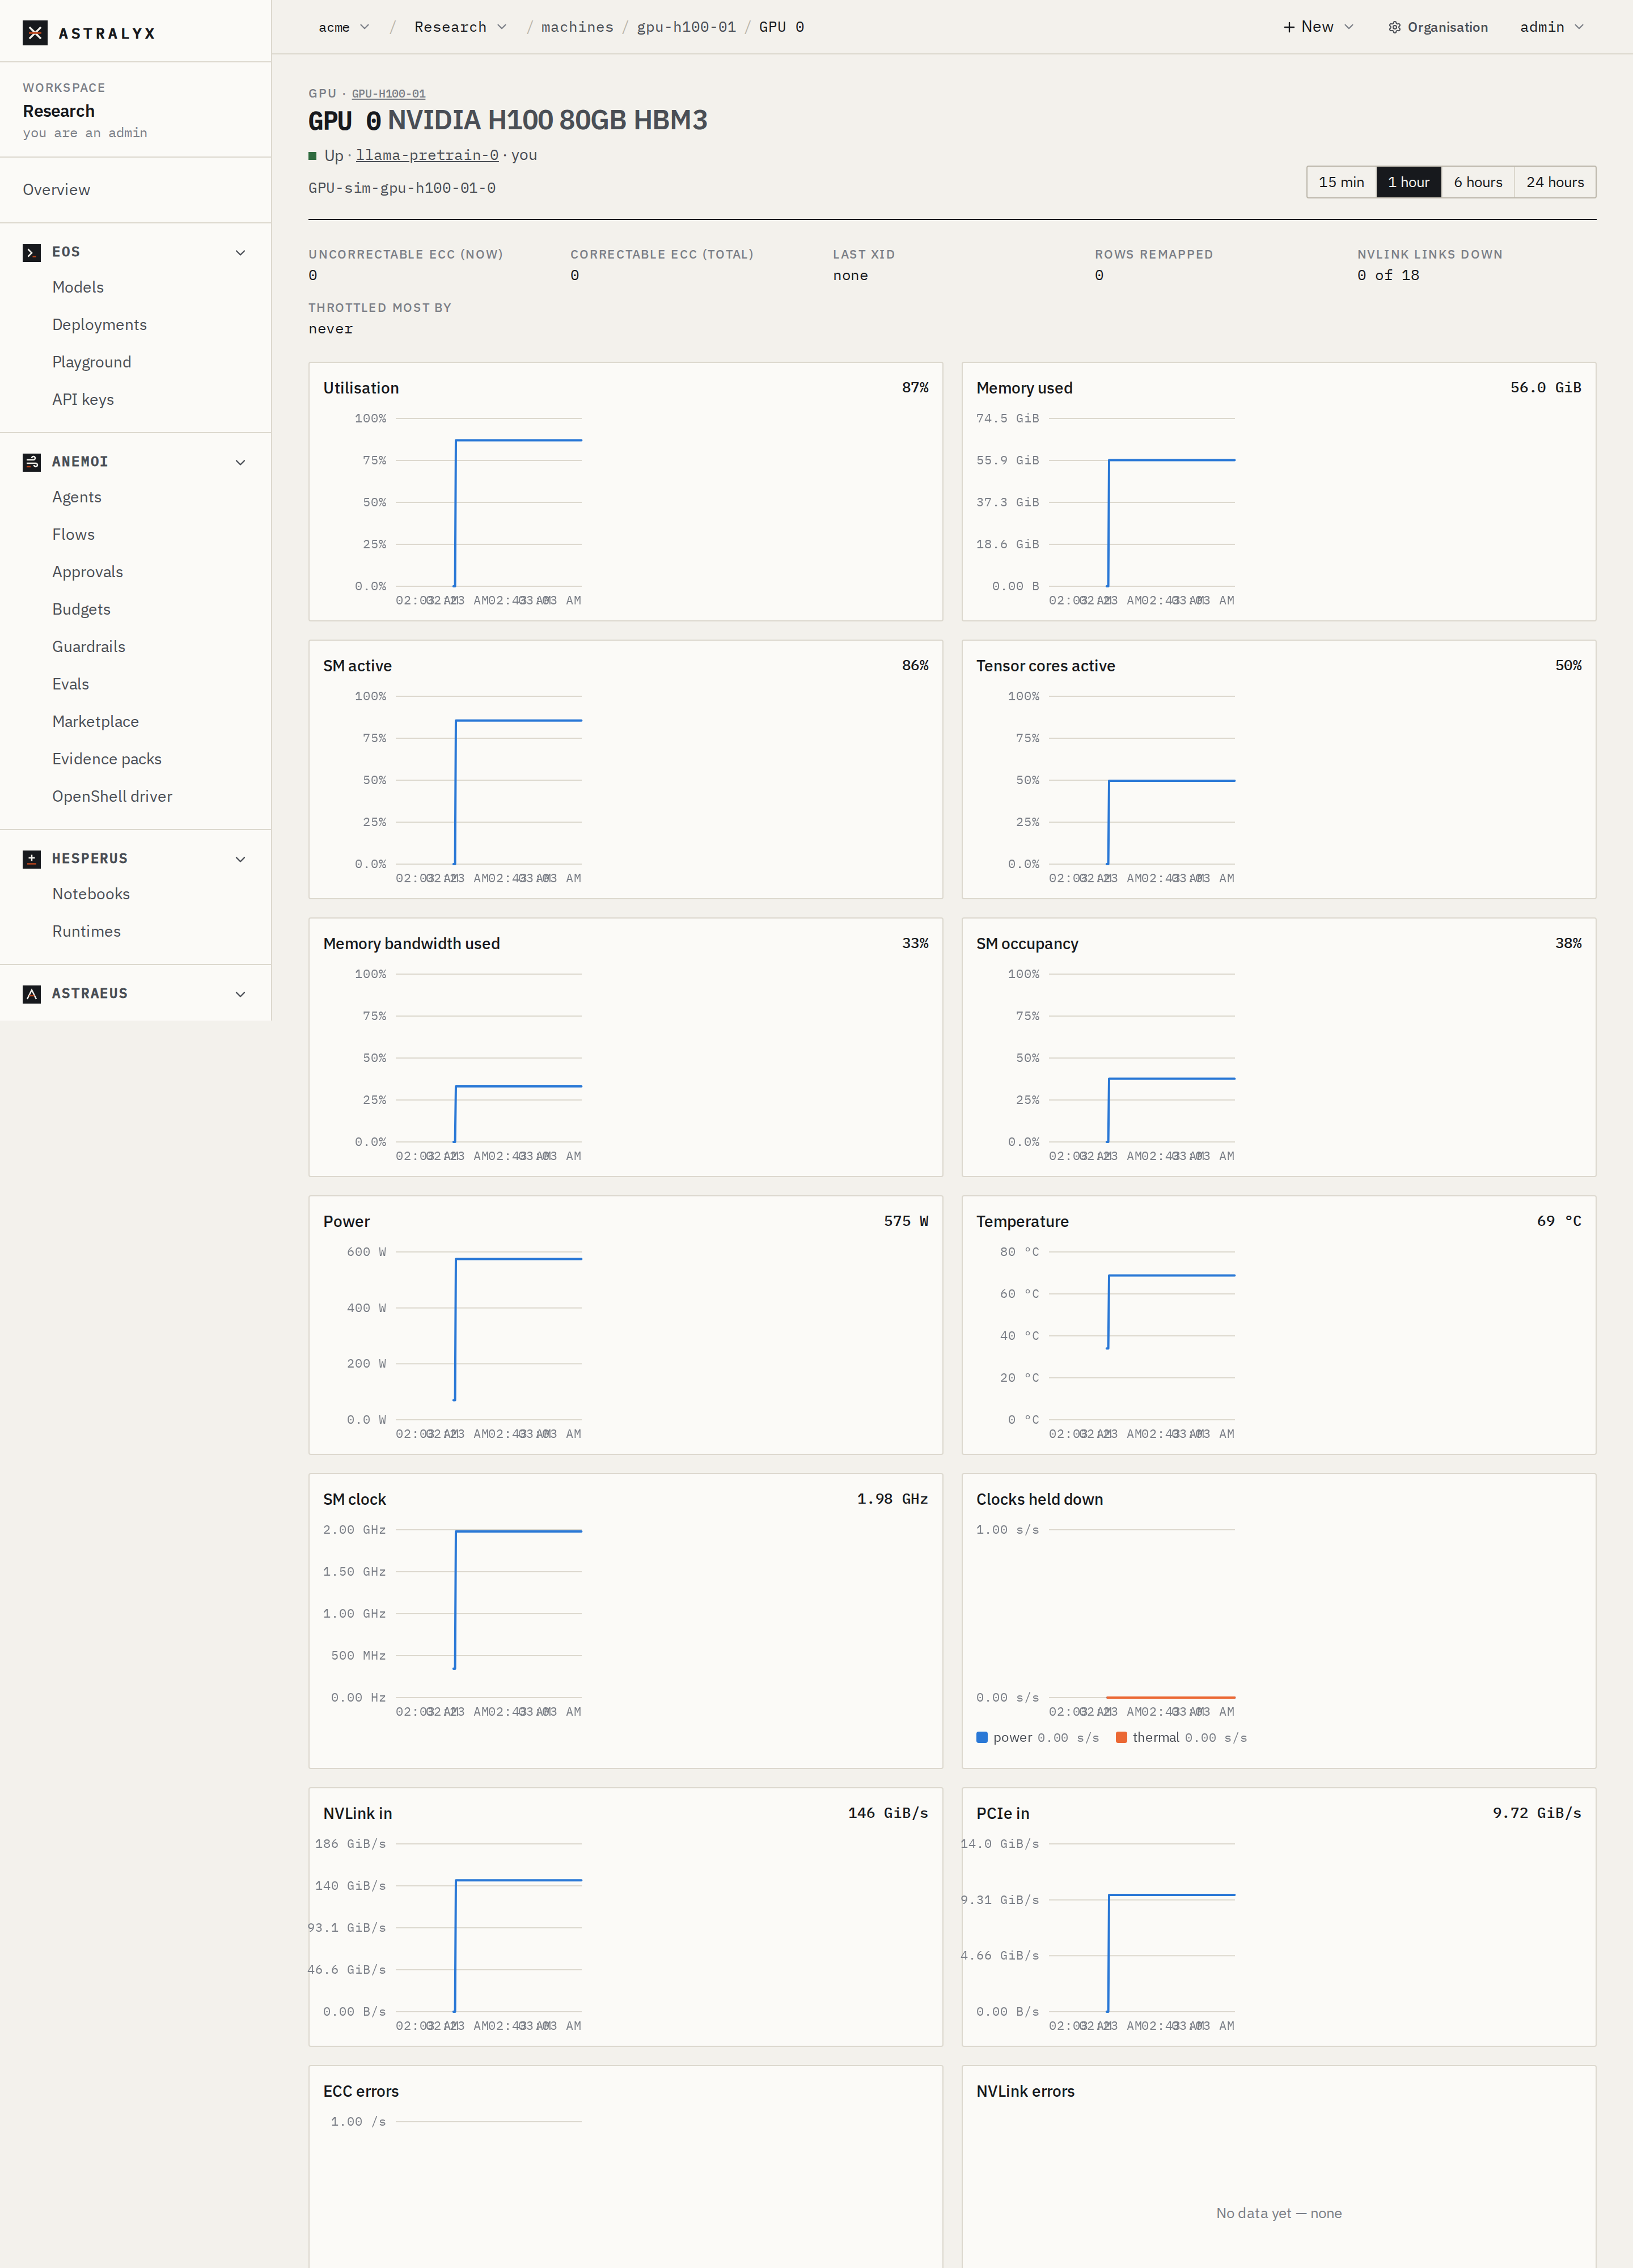Click the Organisation gear icon
The width and height of the screenshot is (1633, 2268).
point(1394,27)
